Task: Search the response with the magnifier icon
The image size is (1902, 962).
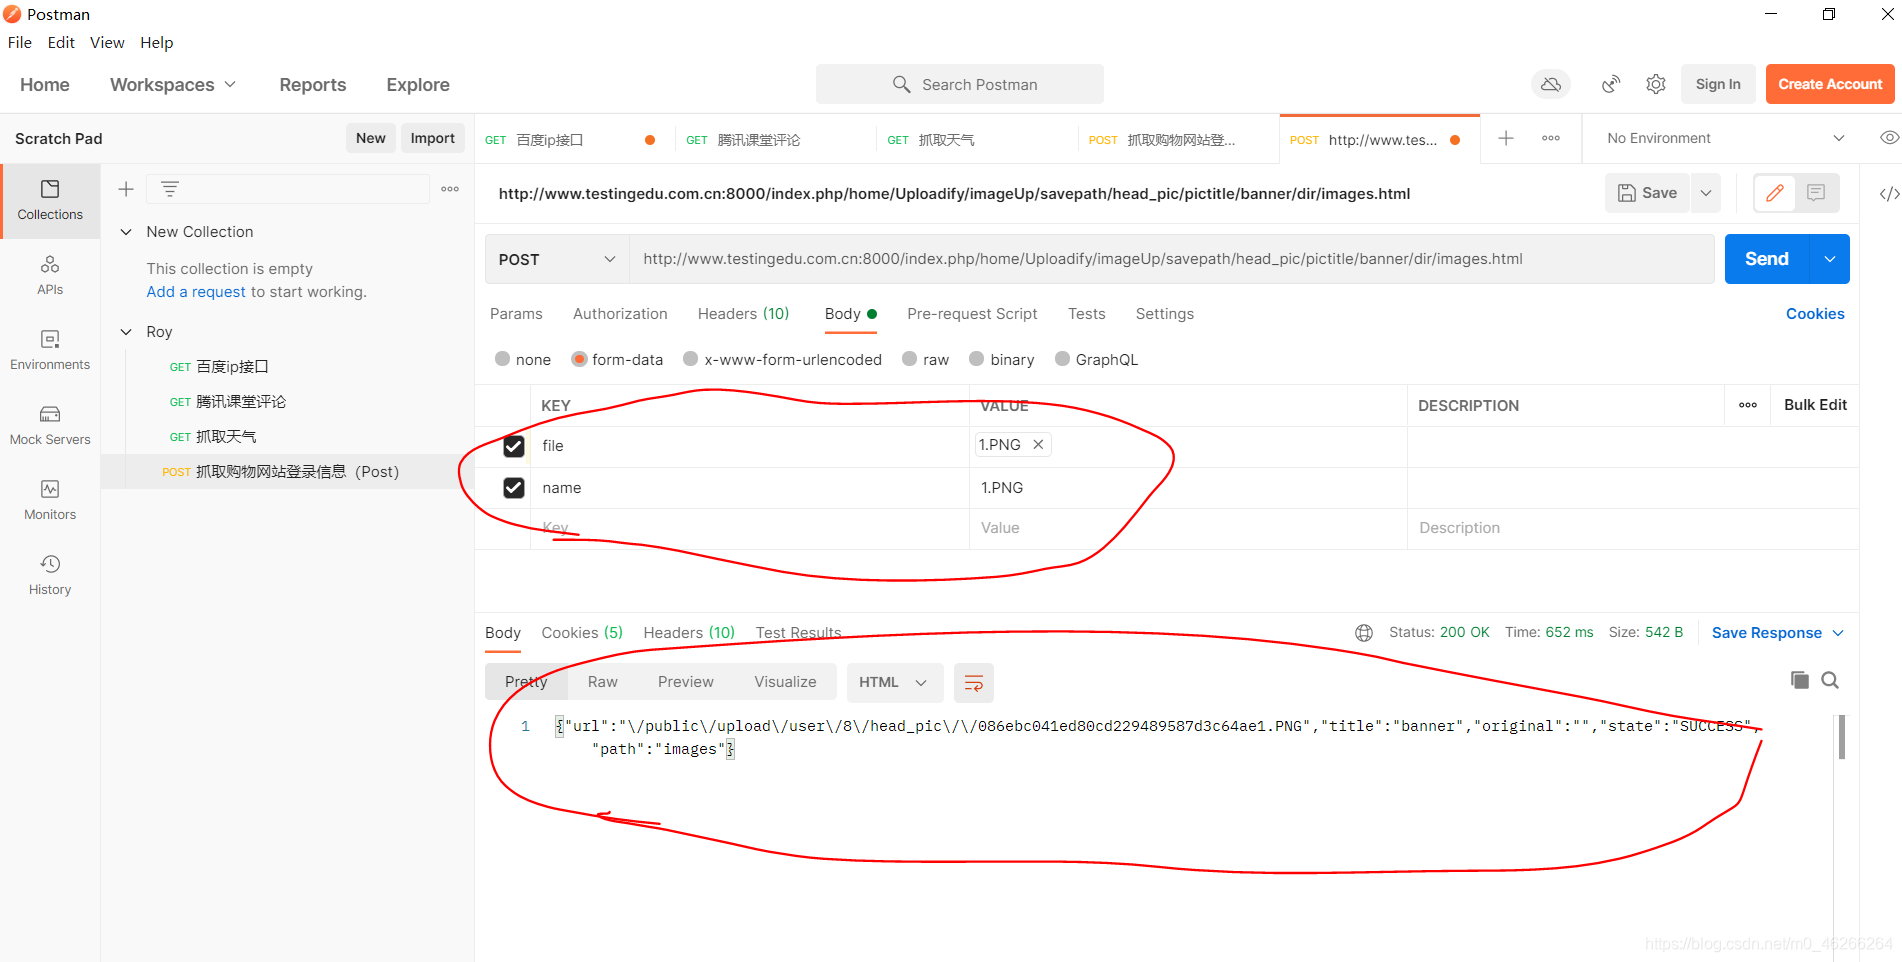Action: tap(1830, 680)
